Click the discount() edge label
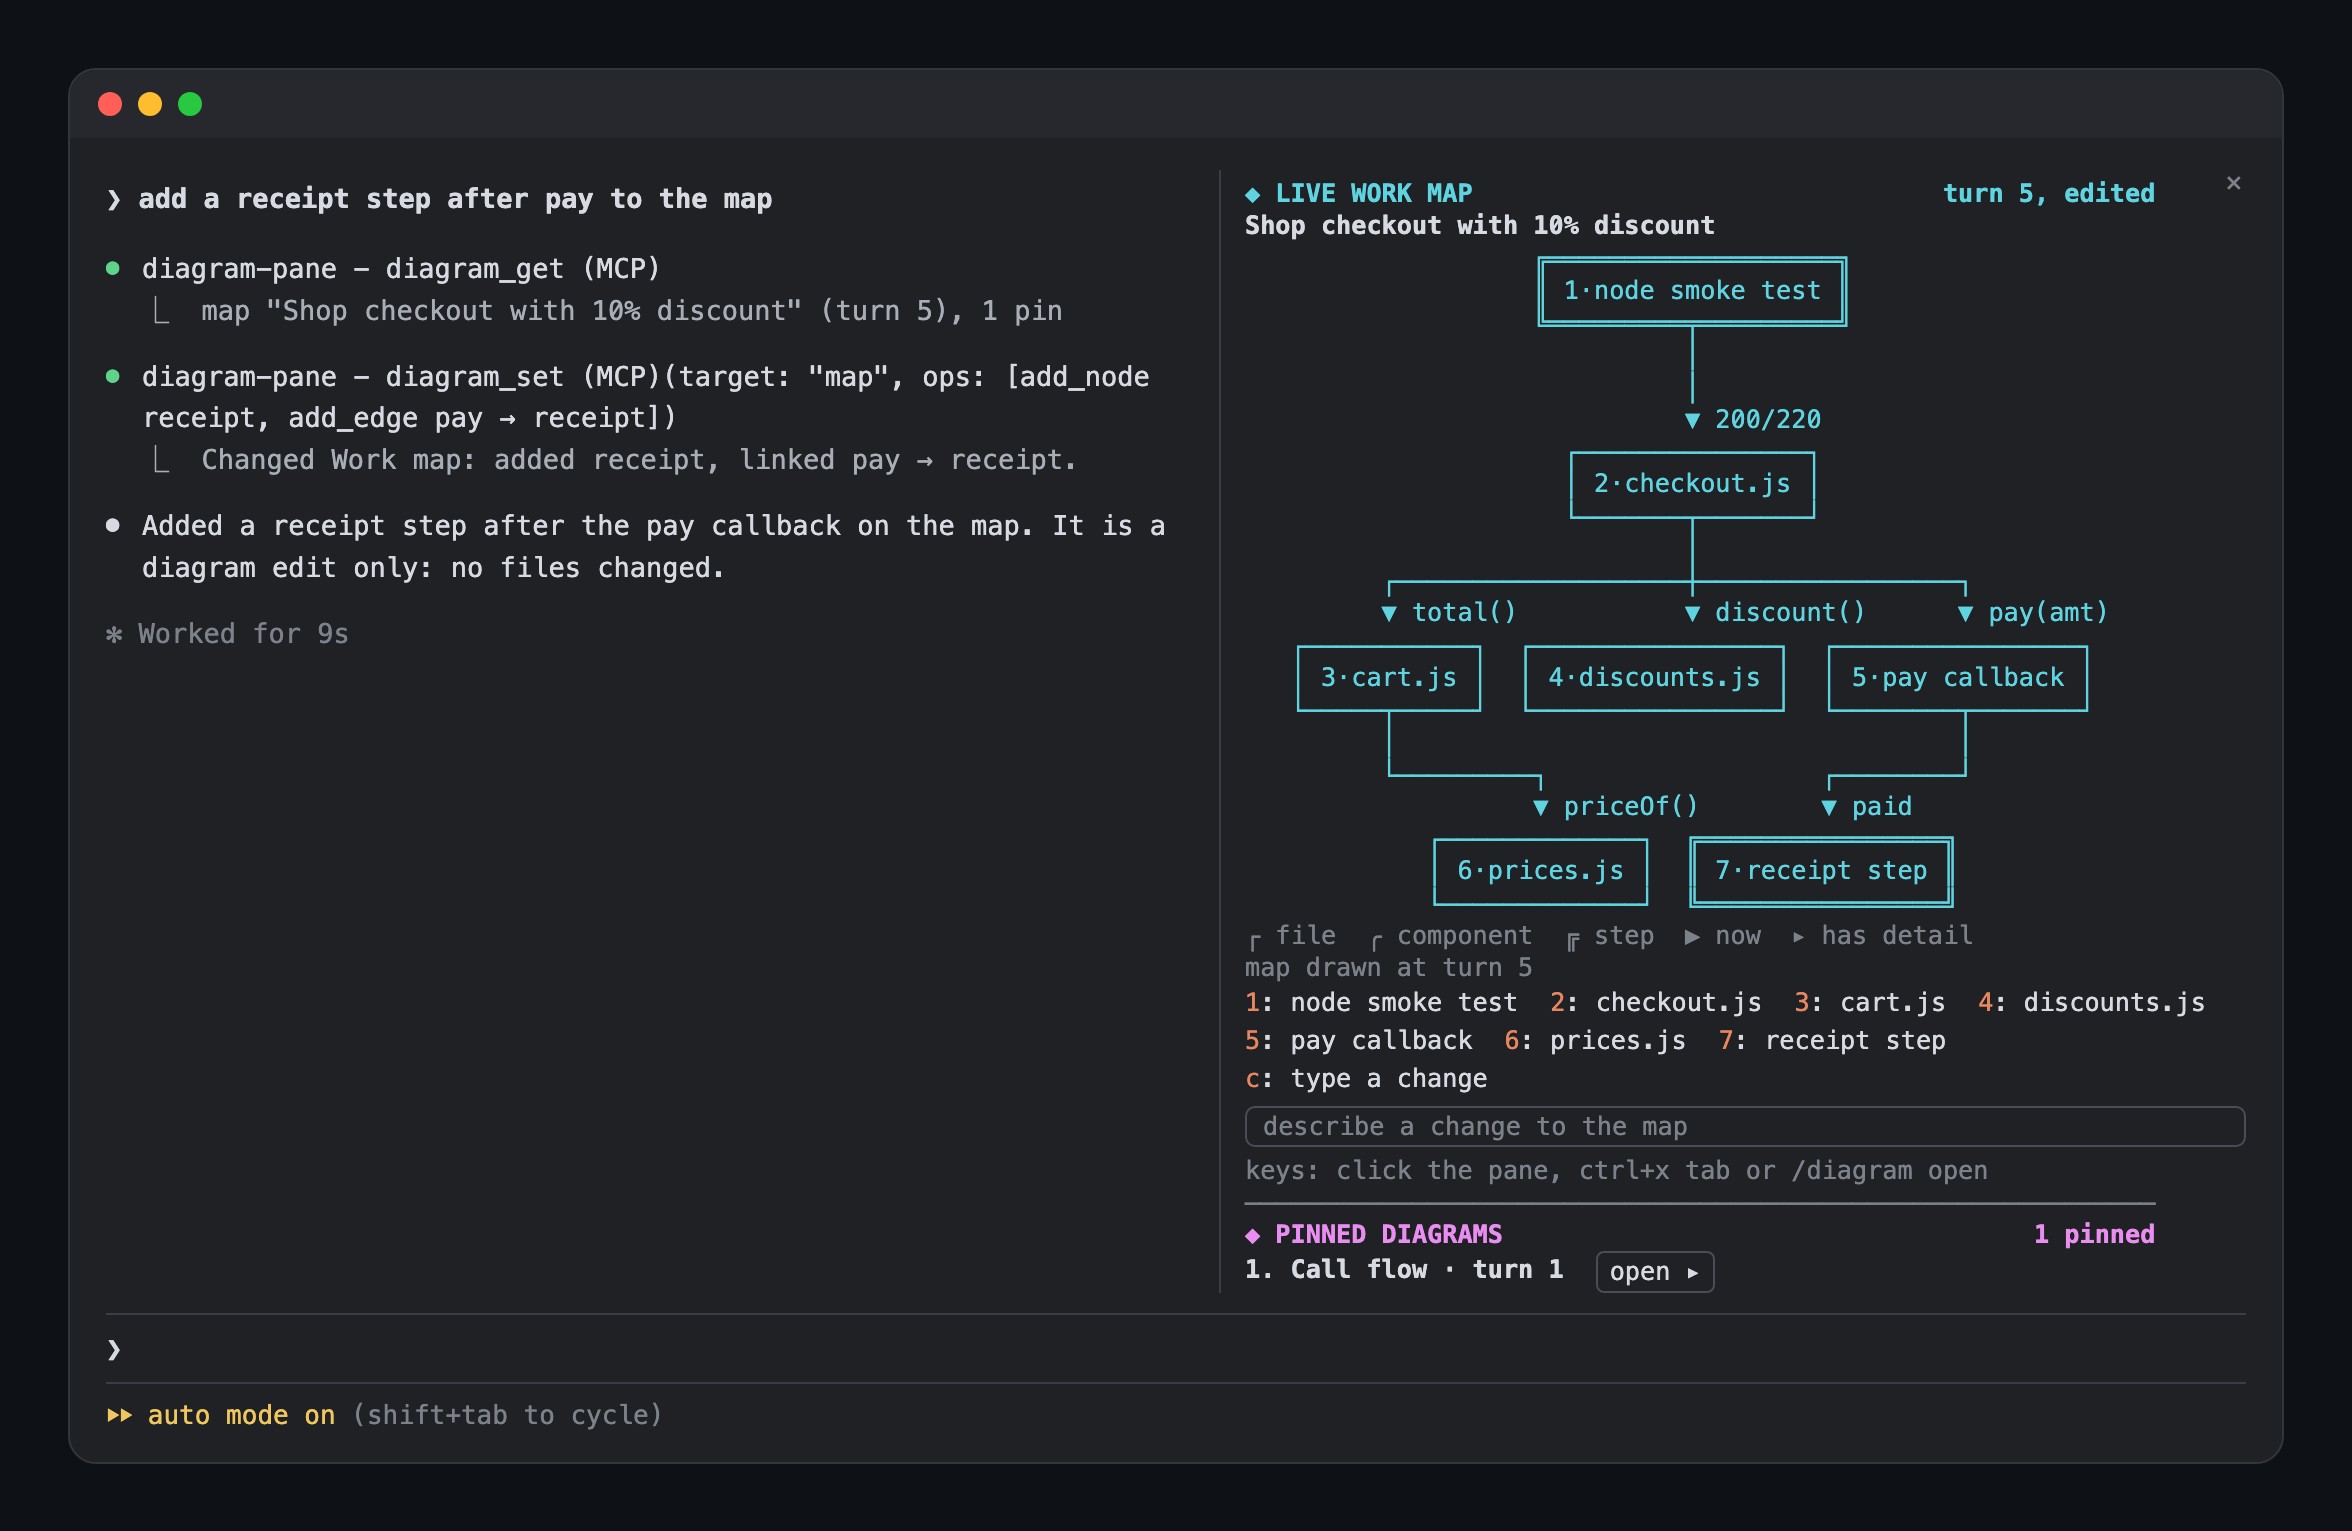2352x1531 pixels. [x=1789, y=612]
